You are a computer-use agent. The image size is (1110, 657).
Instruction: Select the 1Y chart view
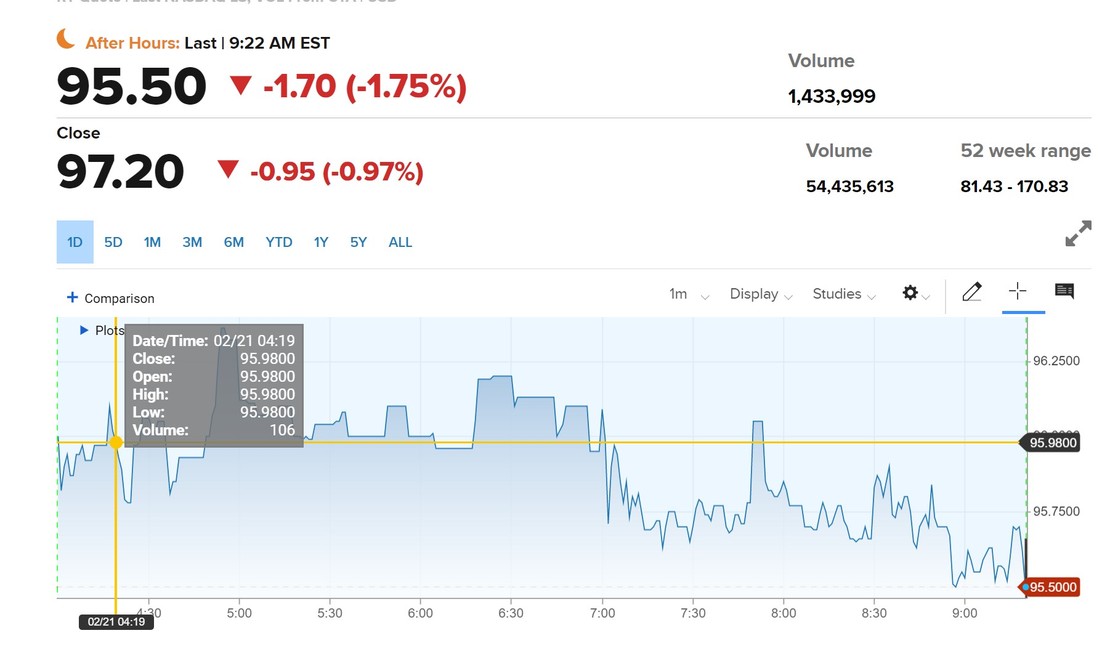point(320,242)
